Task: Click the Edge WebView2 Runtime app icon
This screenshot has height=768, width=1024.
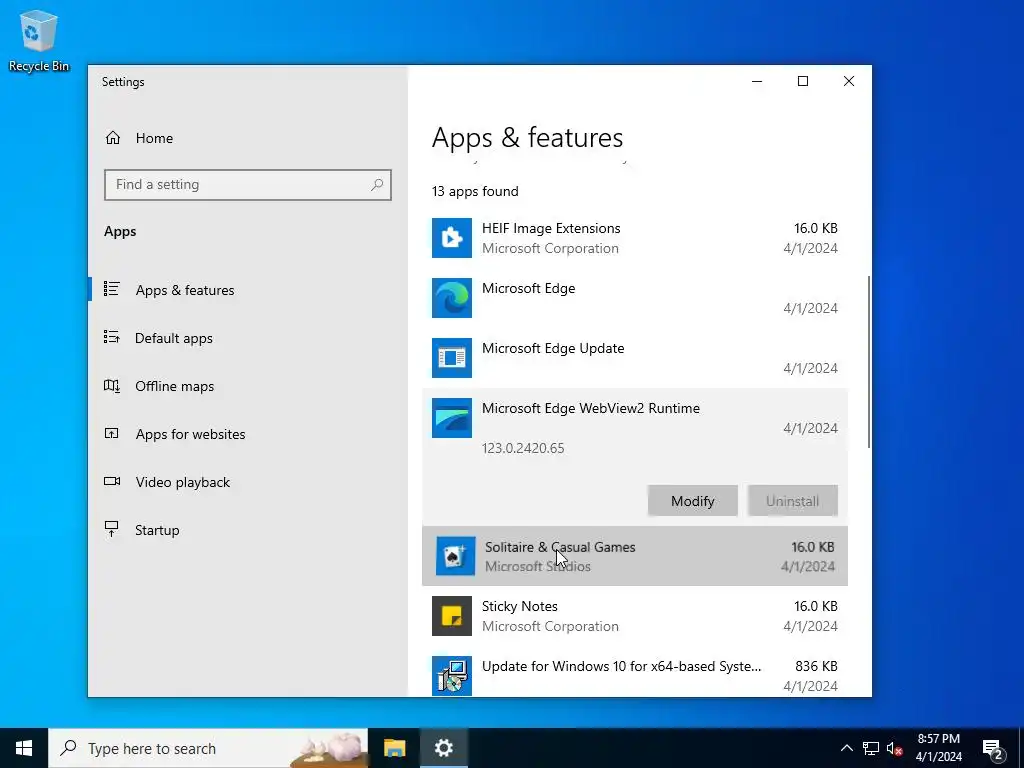Action: pyautogui.click(x=452, y=418)
